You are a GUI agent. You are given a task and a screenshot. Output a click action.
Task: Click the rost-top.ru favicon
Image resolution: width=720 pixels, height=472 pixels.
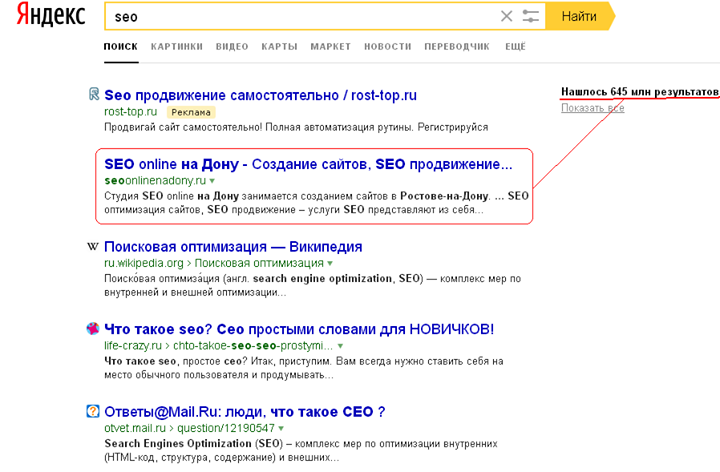tap(94, 95)
